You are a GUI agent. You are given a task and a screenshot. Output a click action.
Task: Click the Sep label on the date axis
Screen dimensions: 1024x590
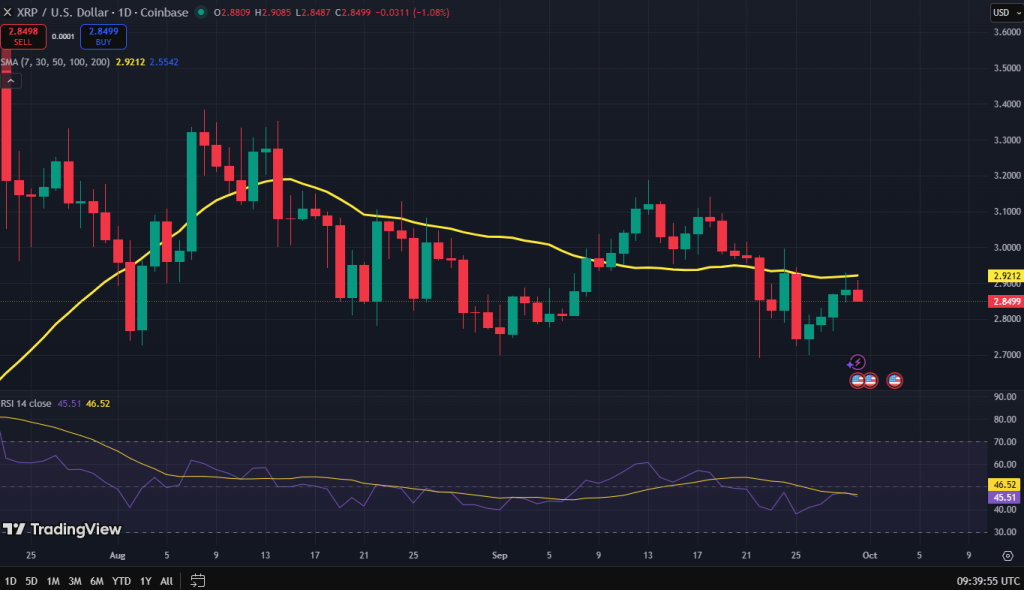[500, 555]
